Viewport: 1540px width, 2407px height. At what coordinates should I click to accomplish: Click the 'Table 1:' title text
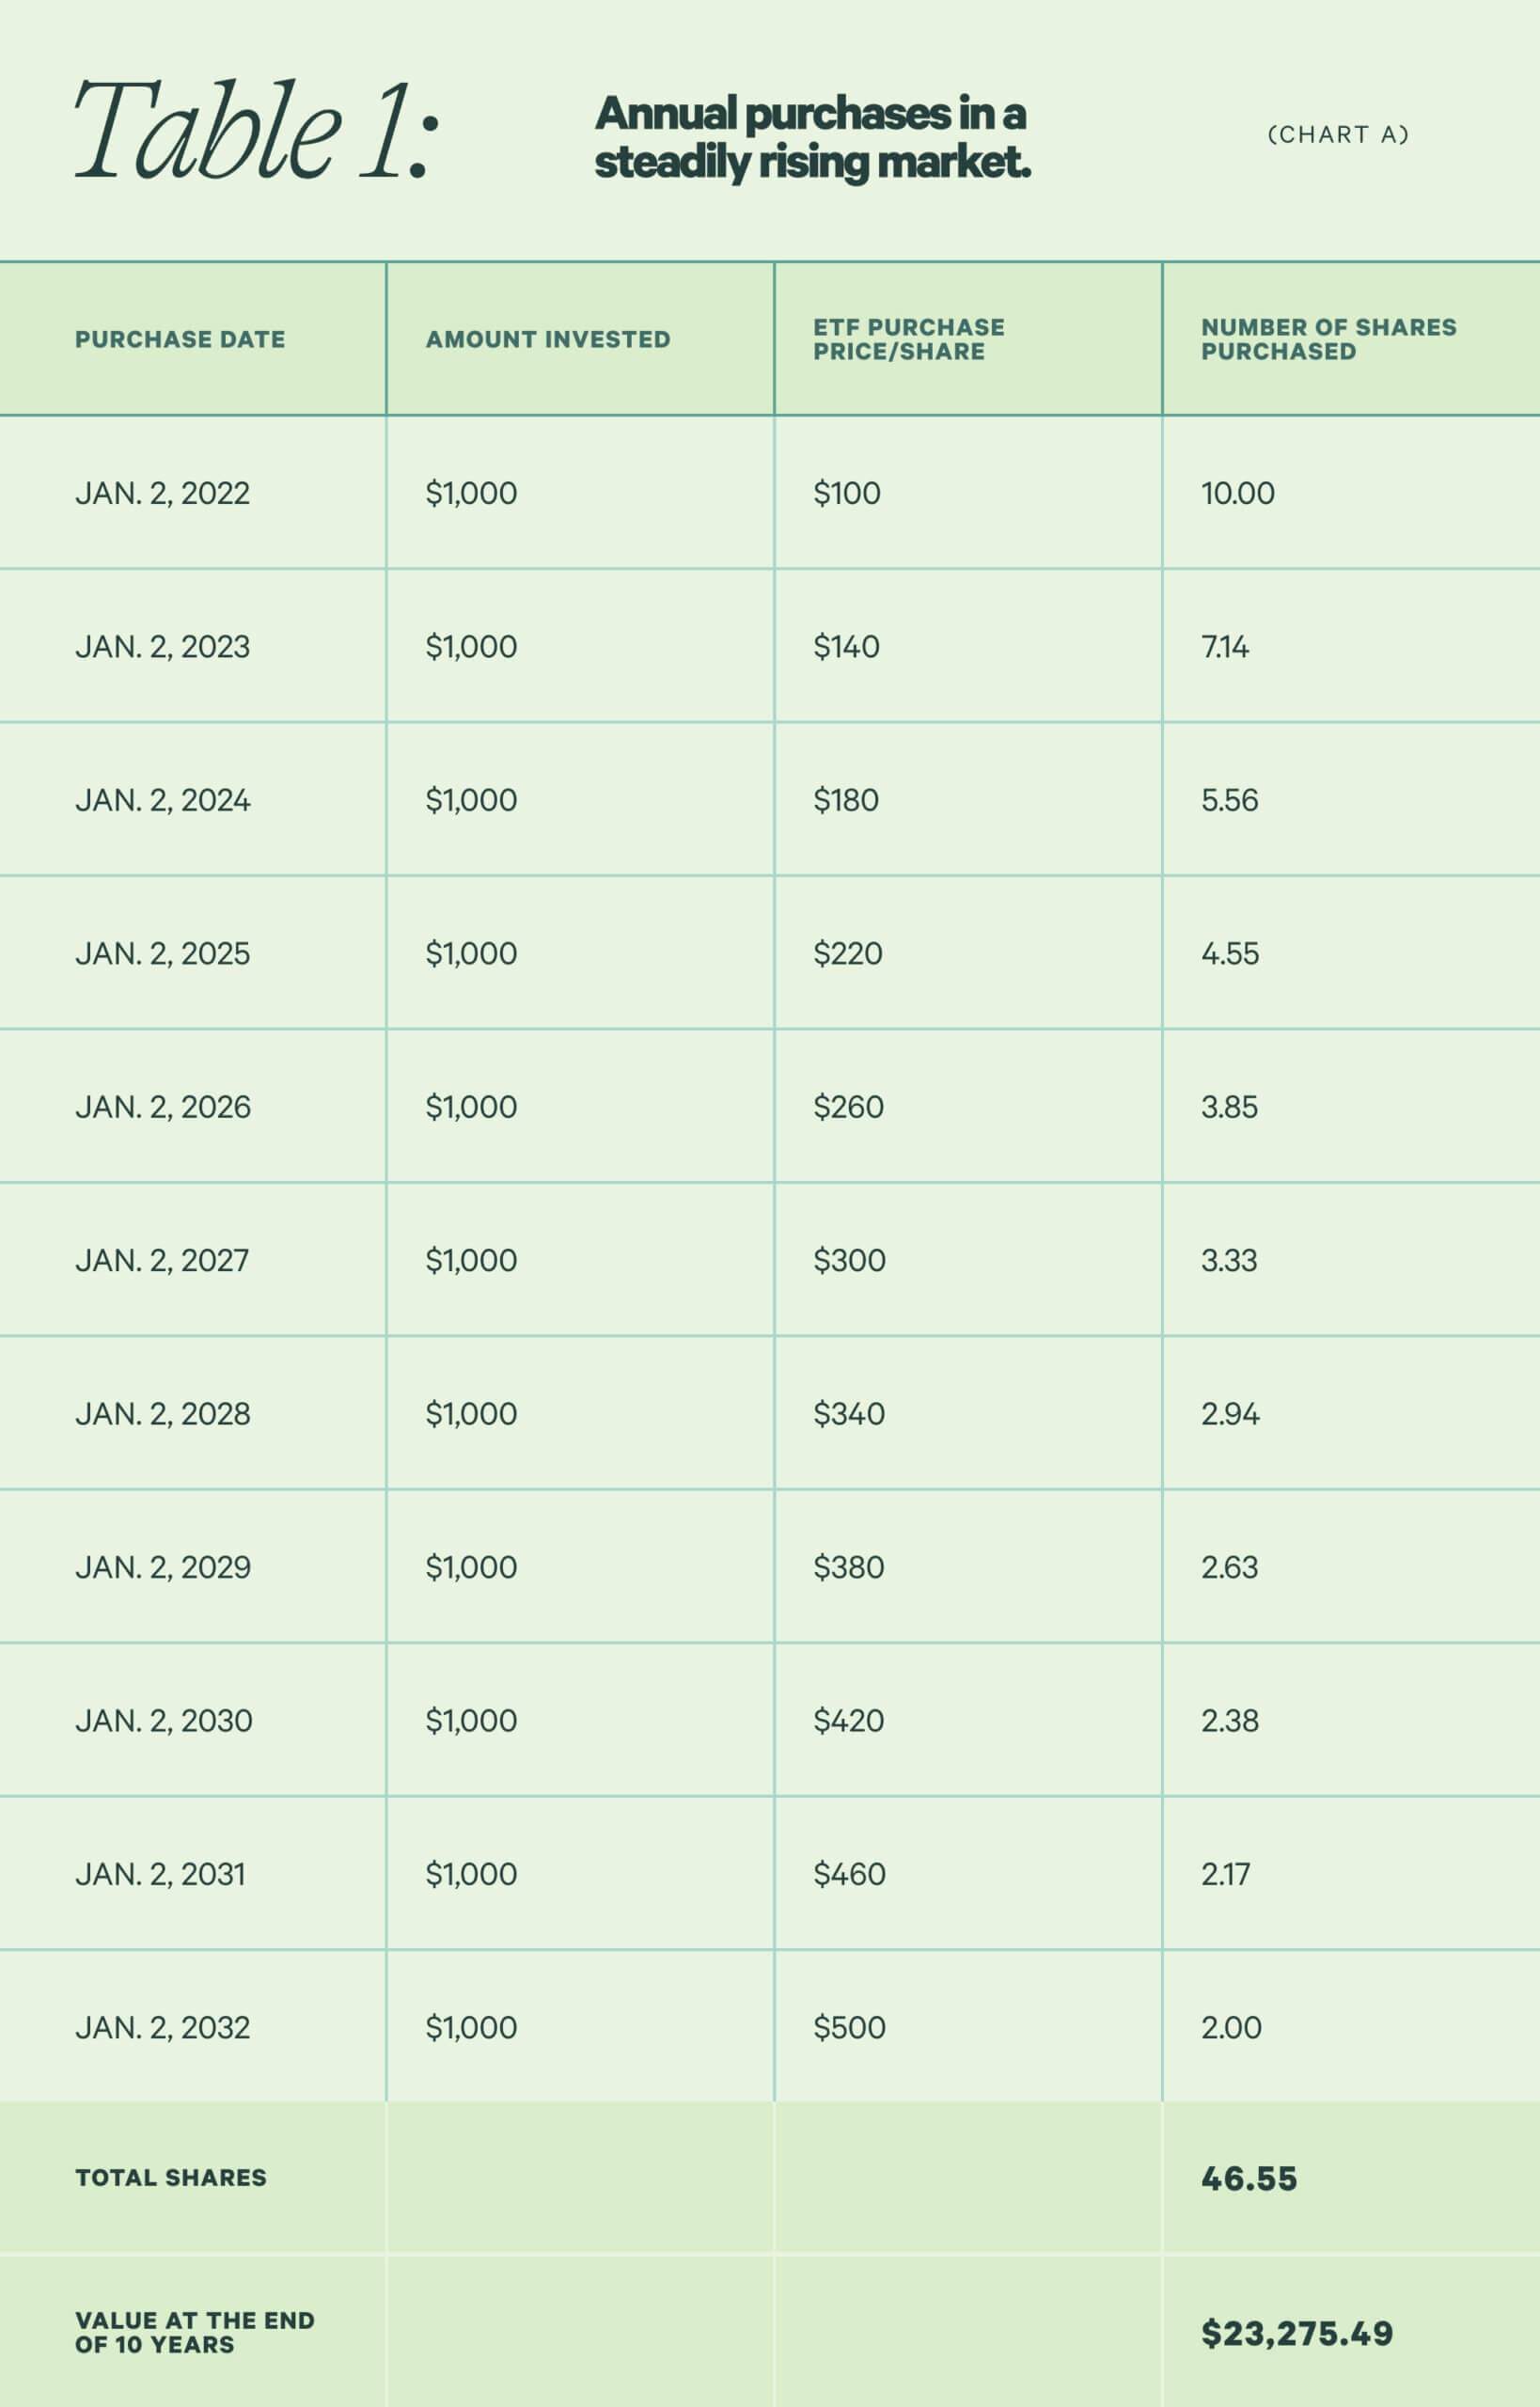pyautogui.click(x=256, y=133)
